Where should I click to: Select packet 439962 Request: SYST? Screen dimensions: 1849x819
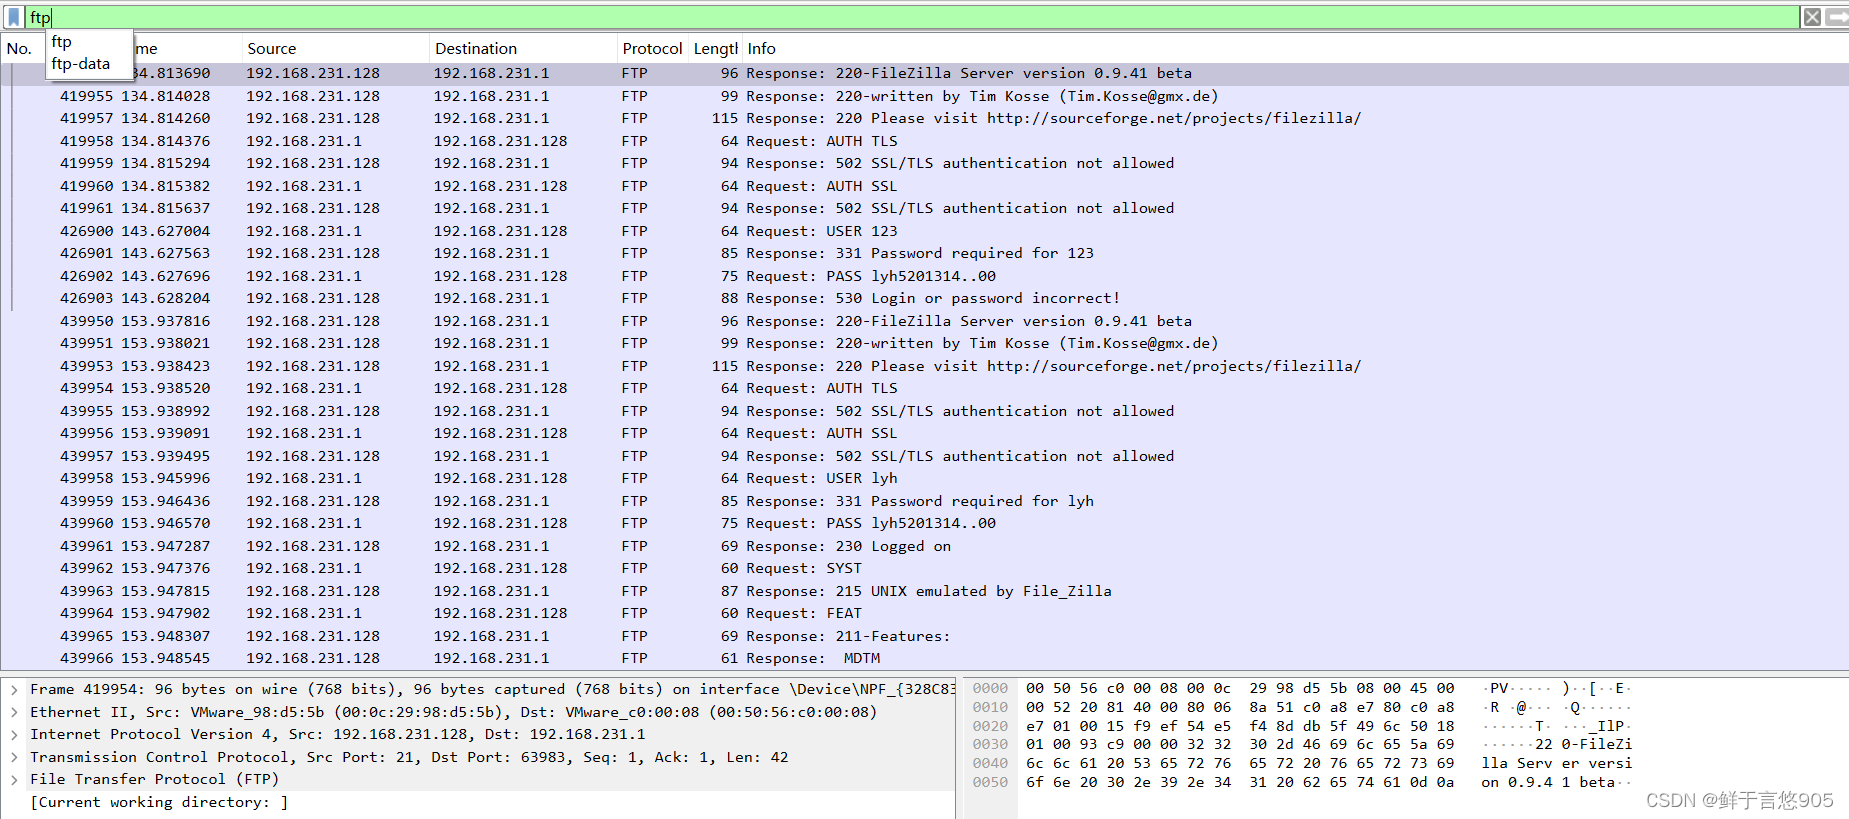click(924, 568)
